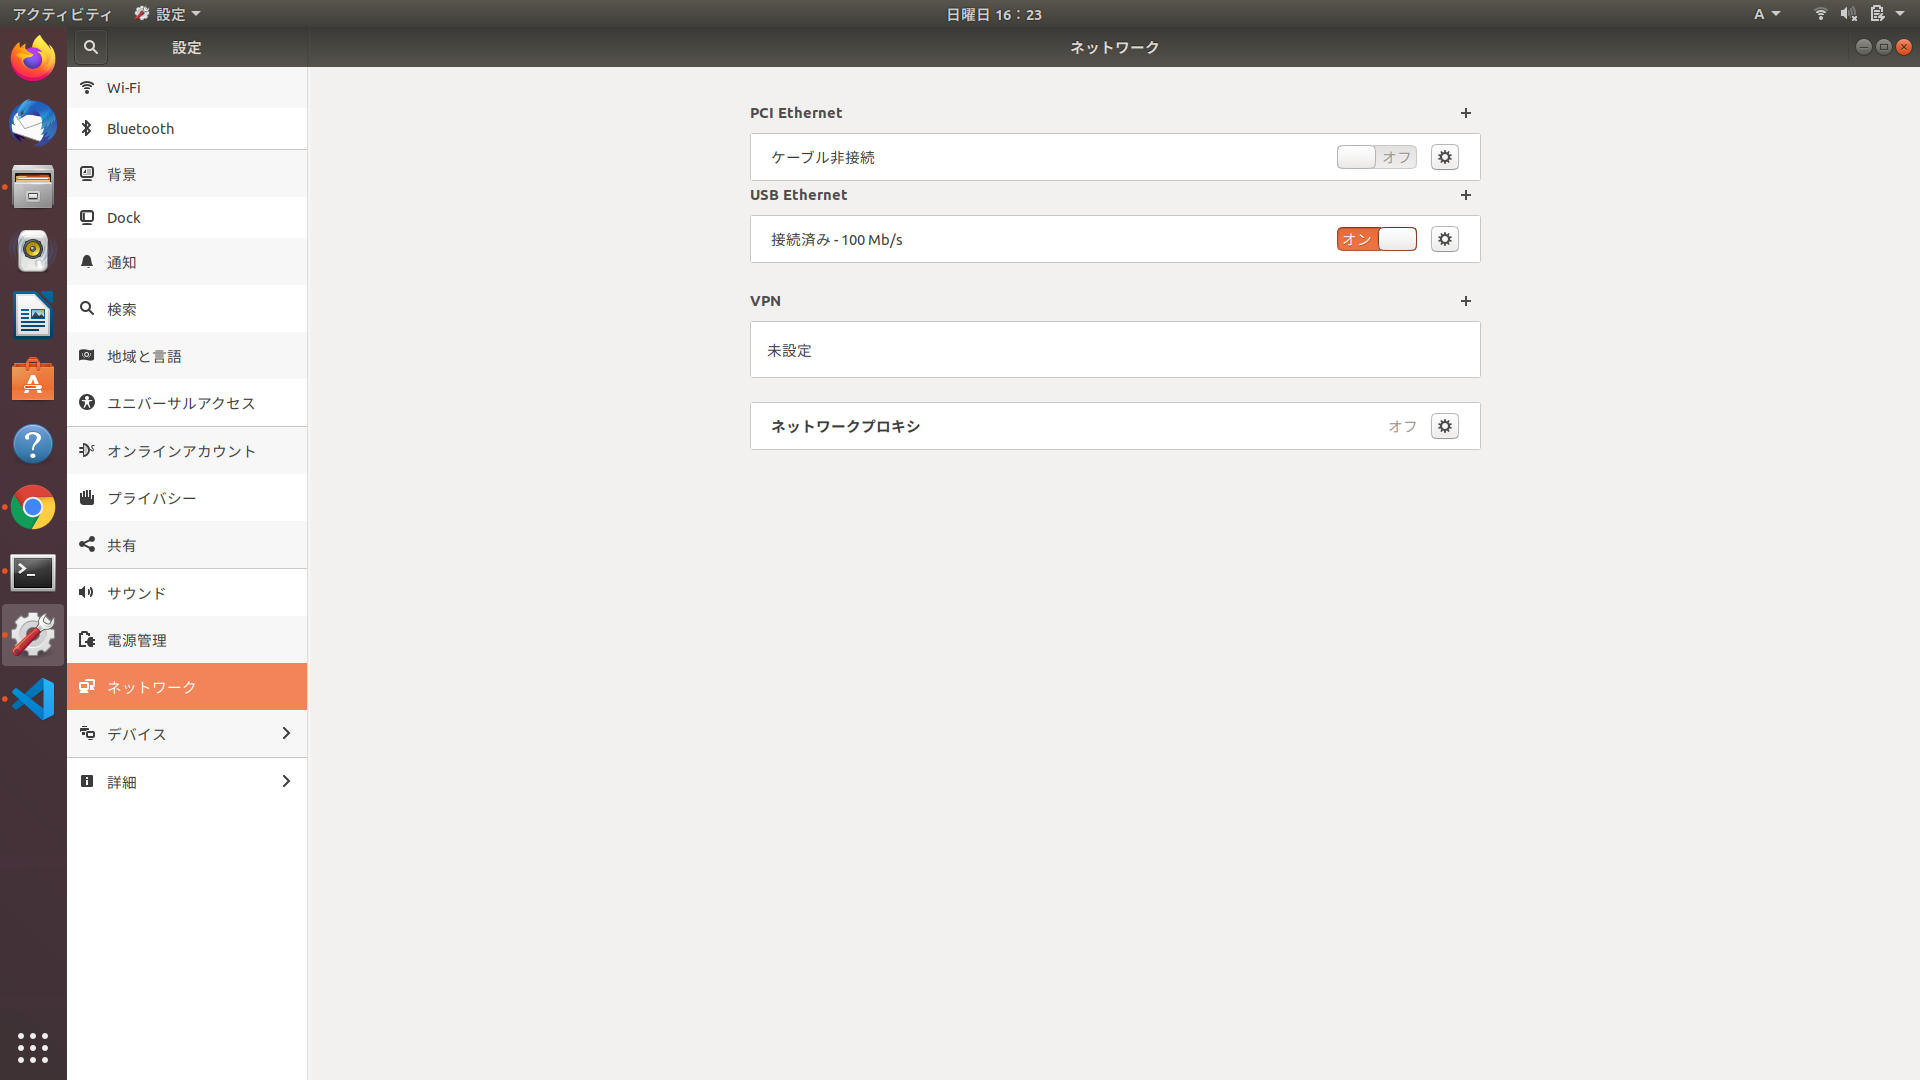Click the 未設定 VPN row
1920x1080 pixels.
1114,349
